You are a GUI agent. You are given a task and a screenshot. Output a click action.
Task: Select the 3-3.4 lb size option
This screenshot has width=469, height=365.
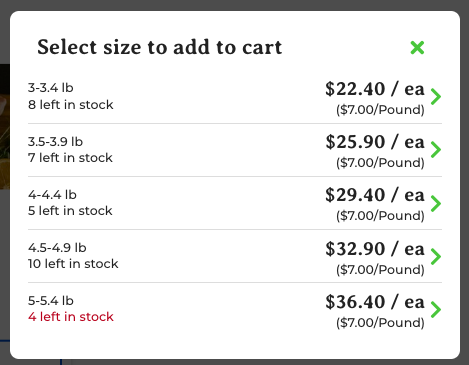235,97
